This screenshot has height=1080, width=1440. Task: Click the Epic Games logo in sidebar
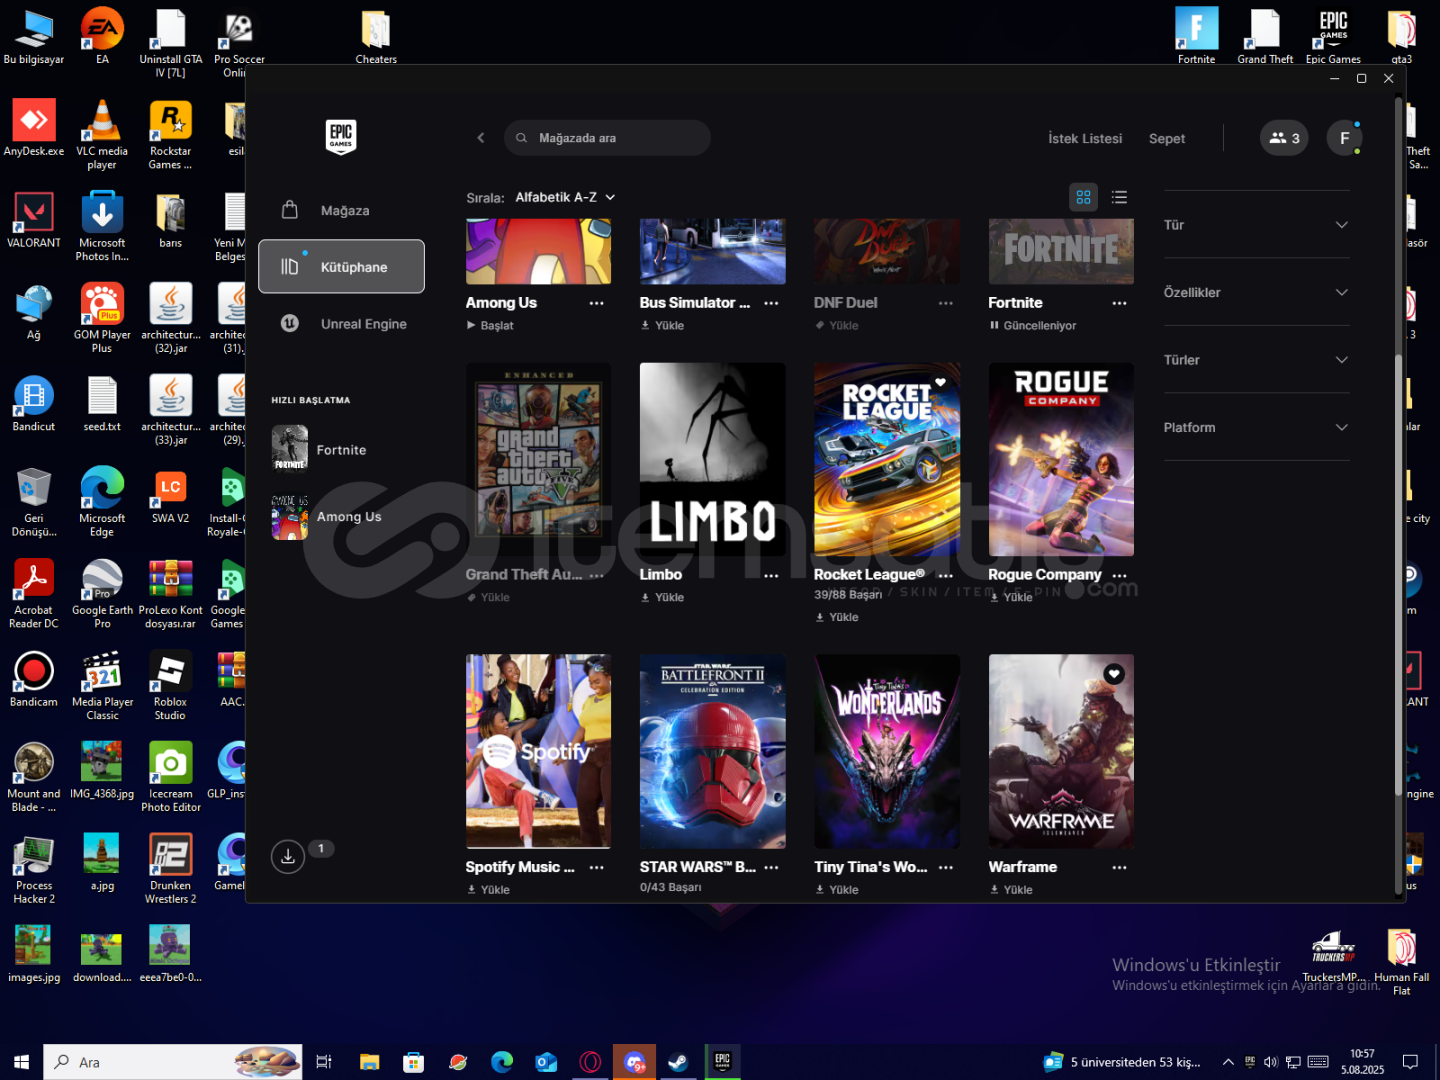[x=341, y=137]
